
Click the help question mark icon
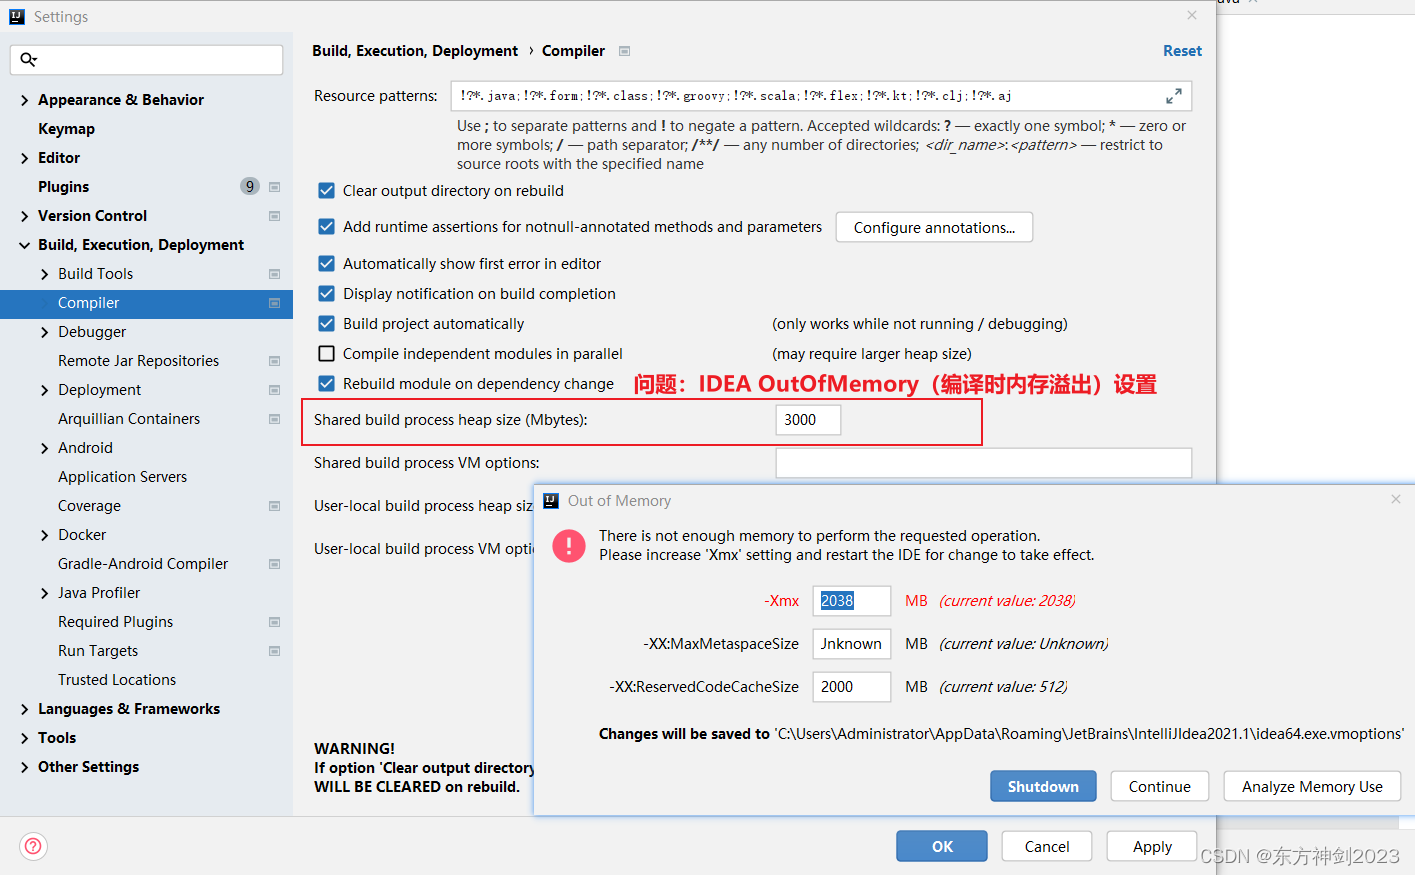[33, 847]
